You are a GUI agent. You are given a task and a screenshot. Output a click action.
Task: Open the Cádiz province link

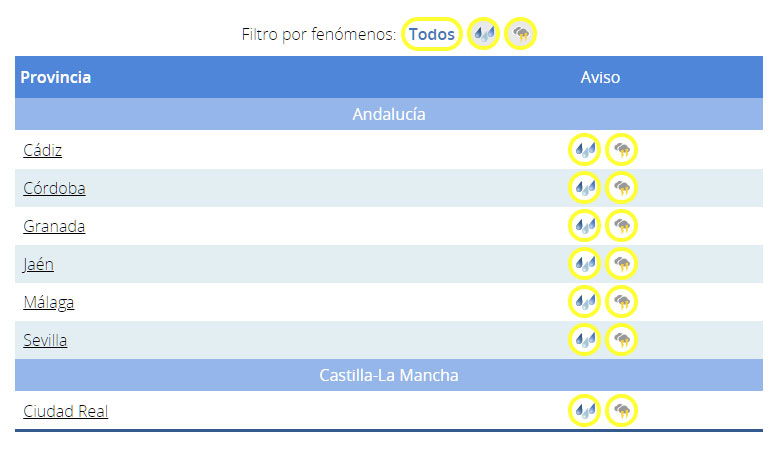pyautogui.click(x=43, y=150)
